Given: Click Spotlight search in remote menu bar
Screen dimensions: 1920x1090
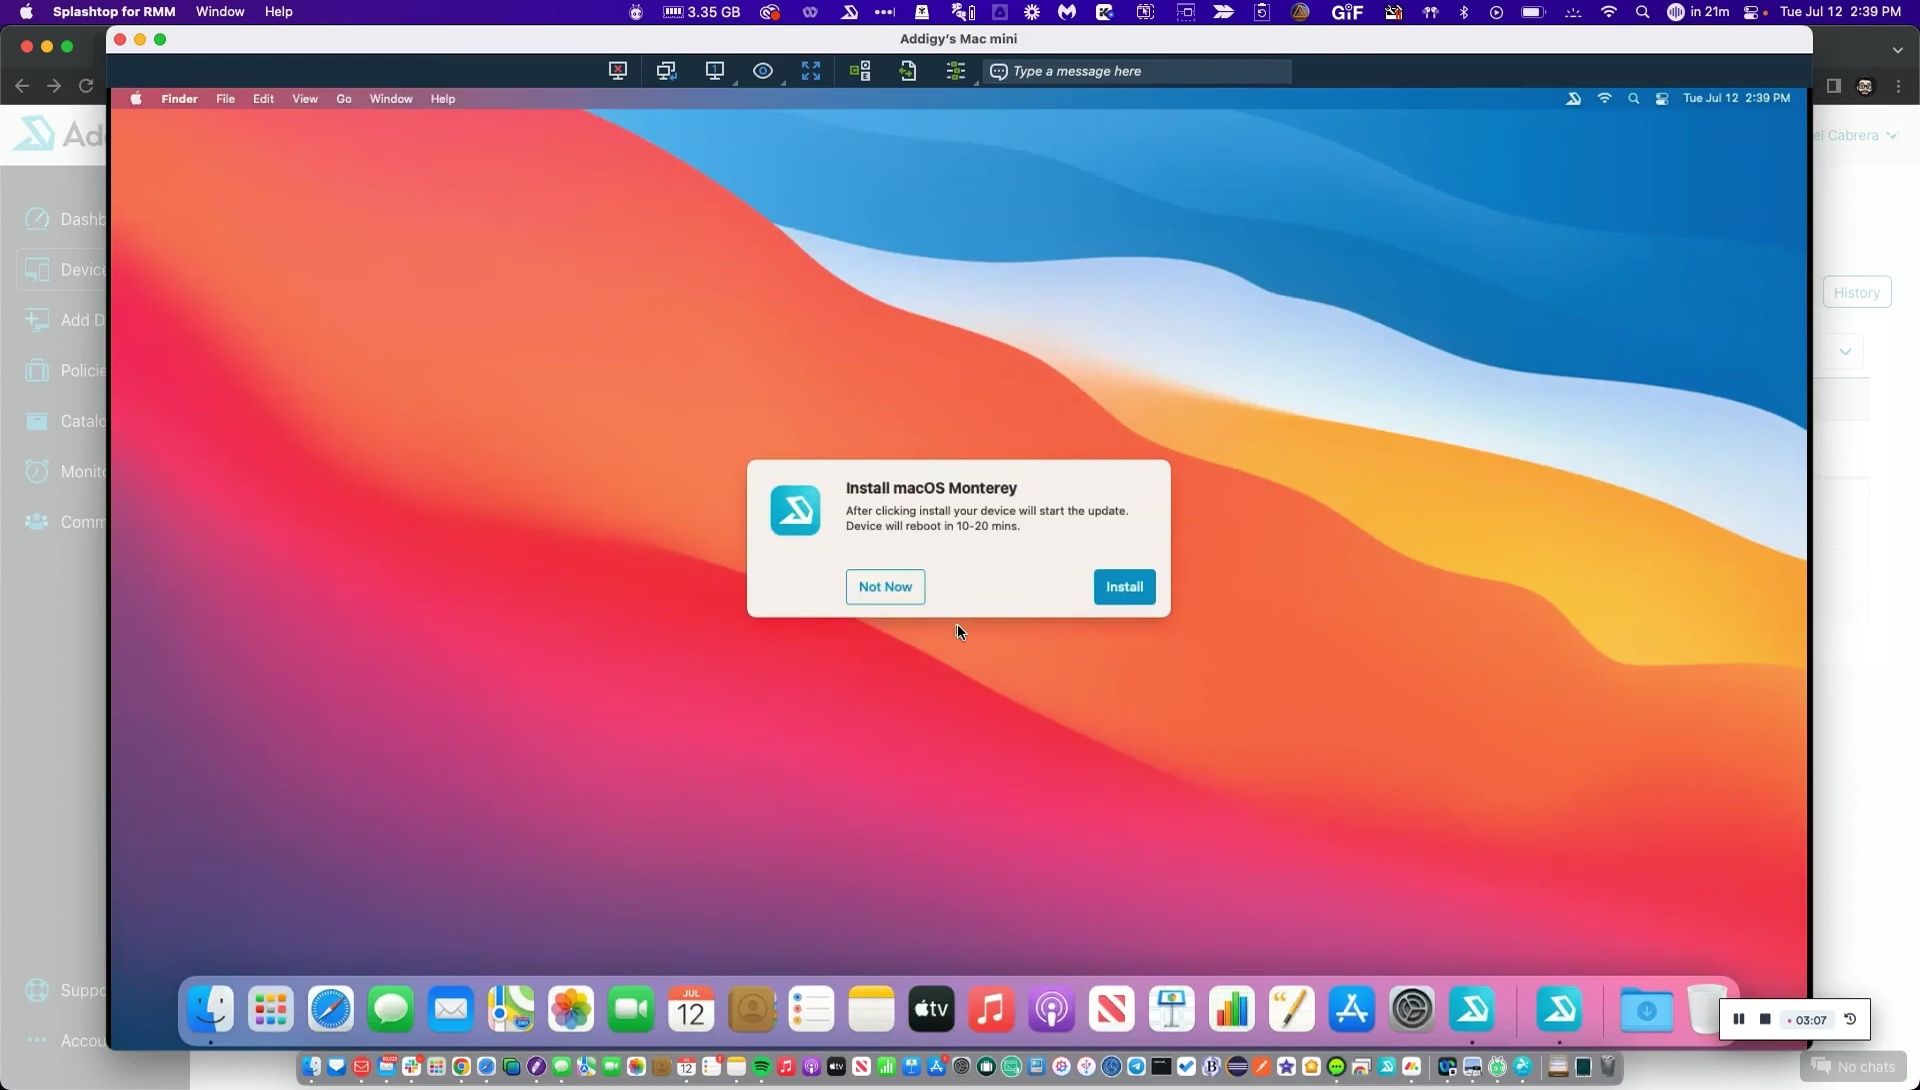Looking at the screenshot, I should pyautogui.click(x=1633, y=98).
